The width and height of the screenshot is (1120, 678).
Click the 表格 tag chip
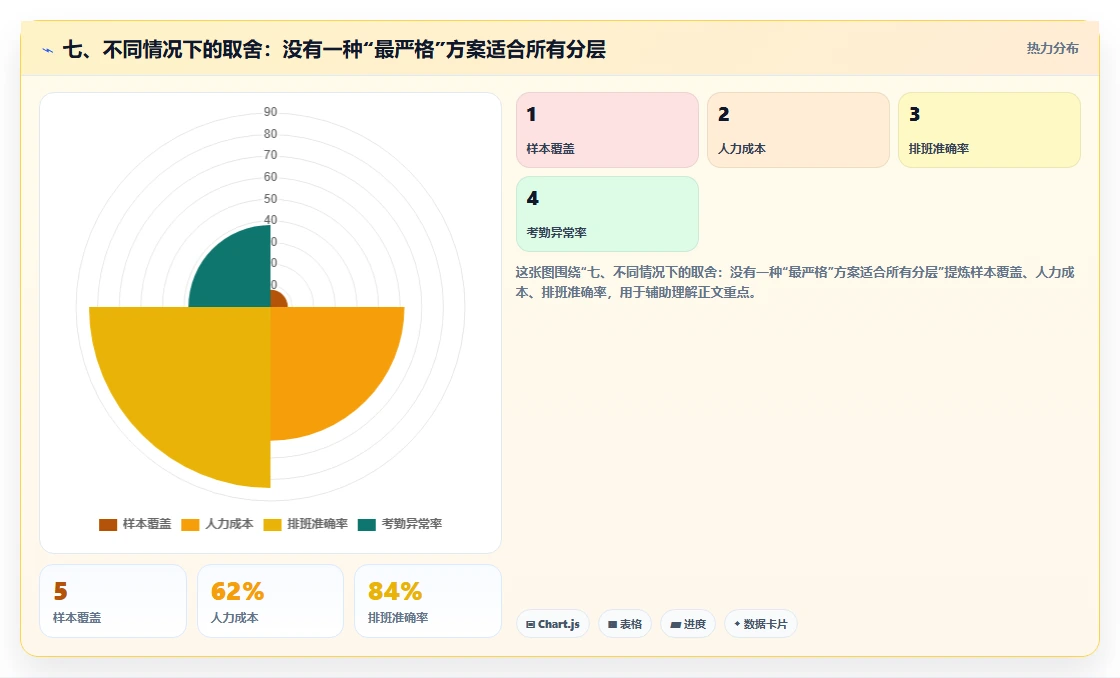[625, 624]
